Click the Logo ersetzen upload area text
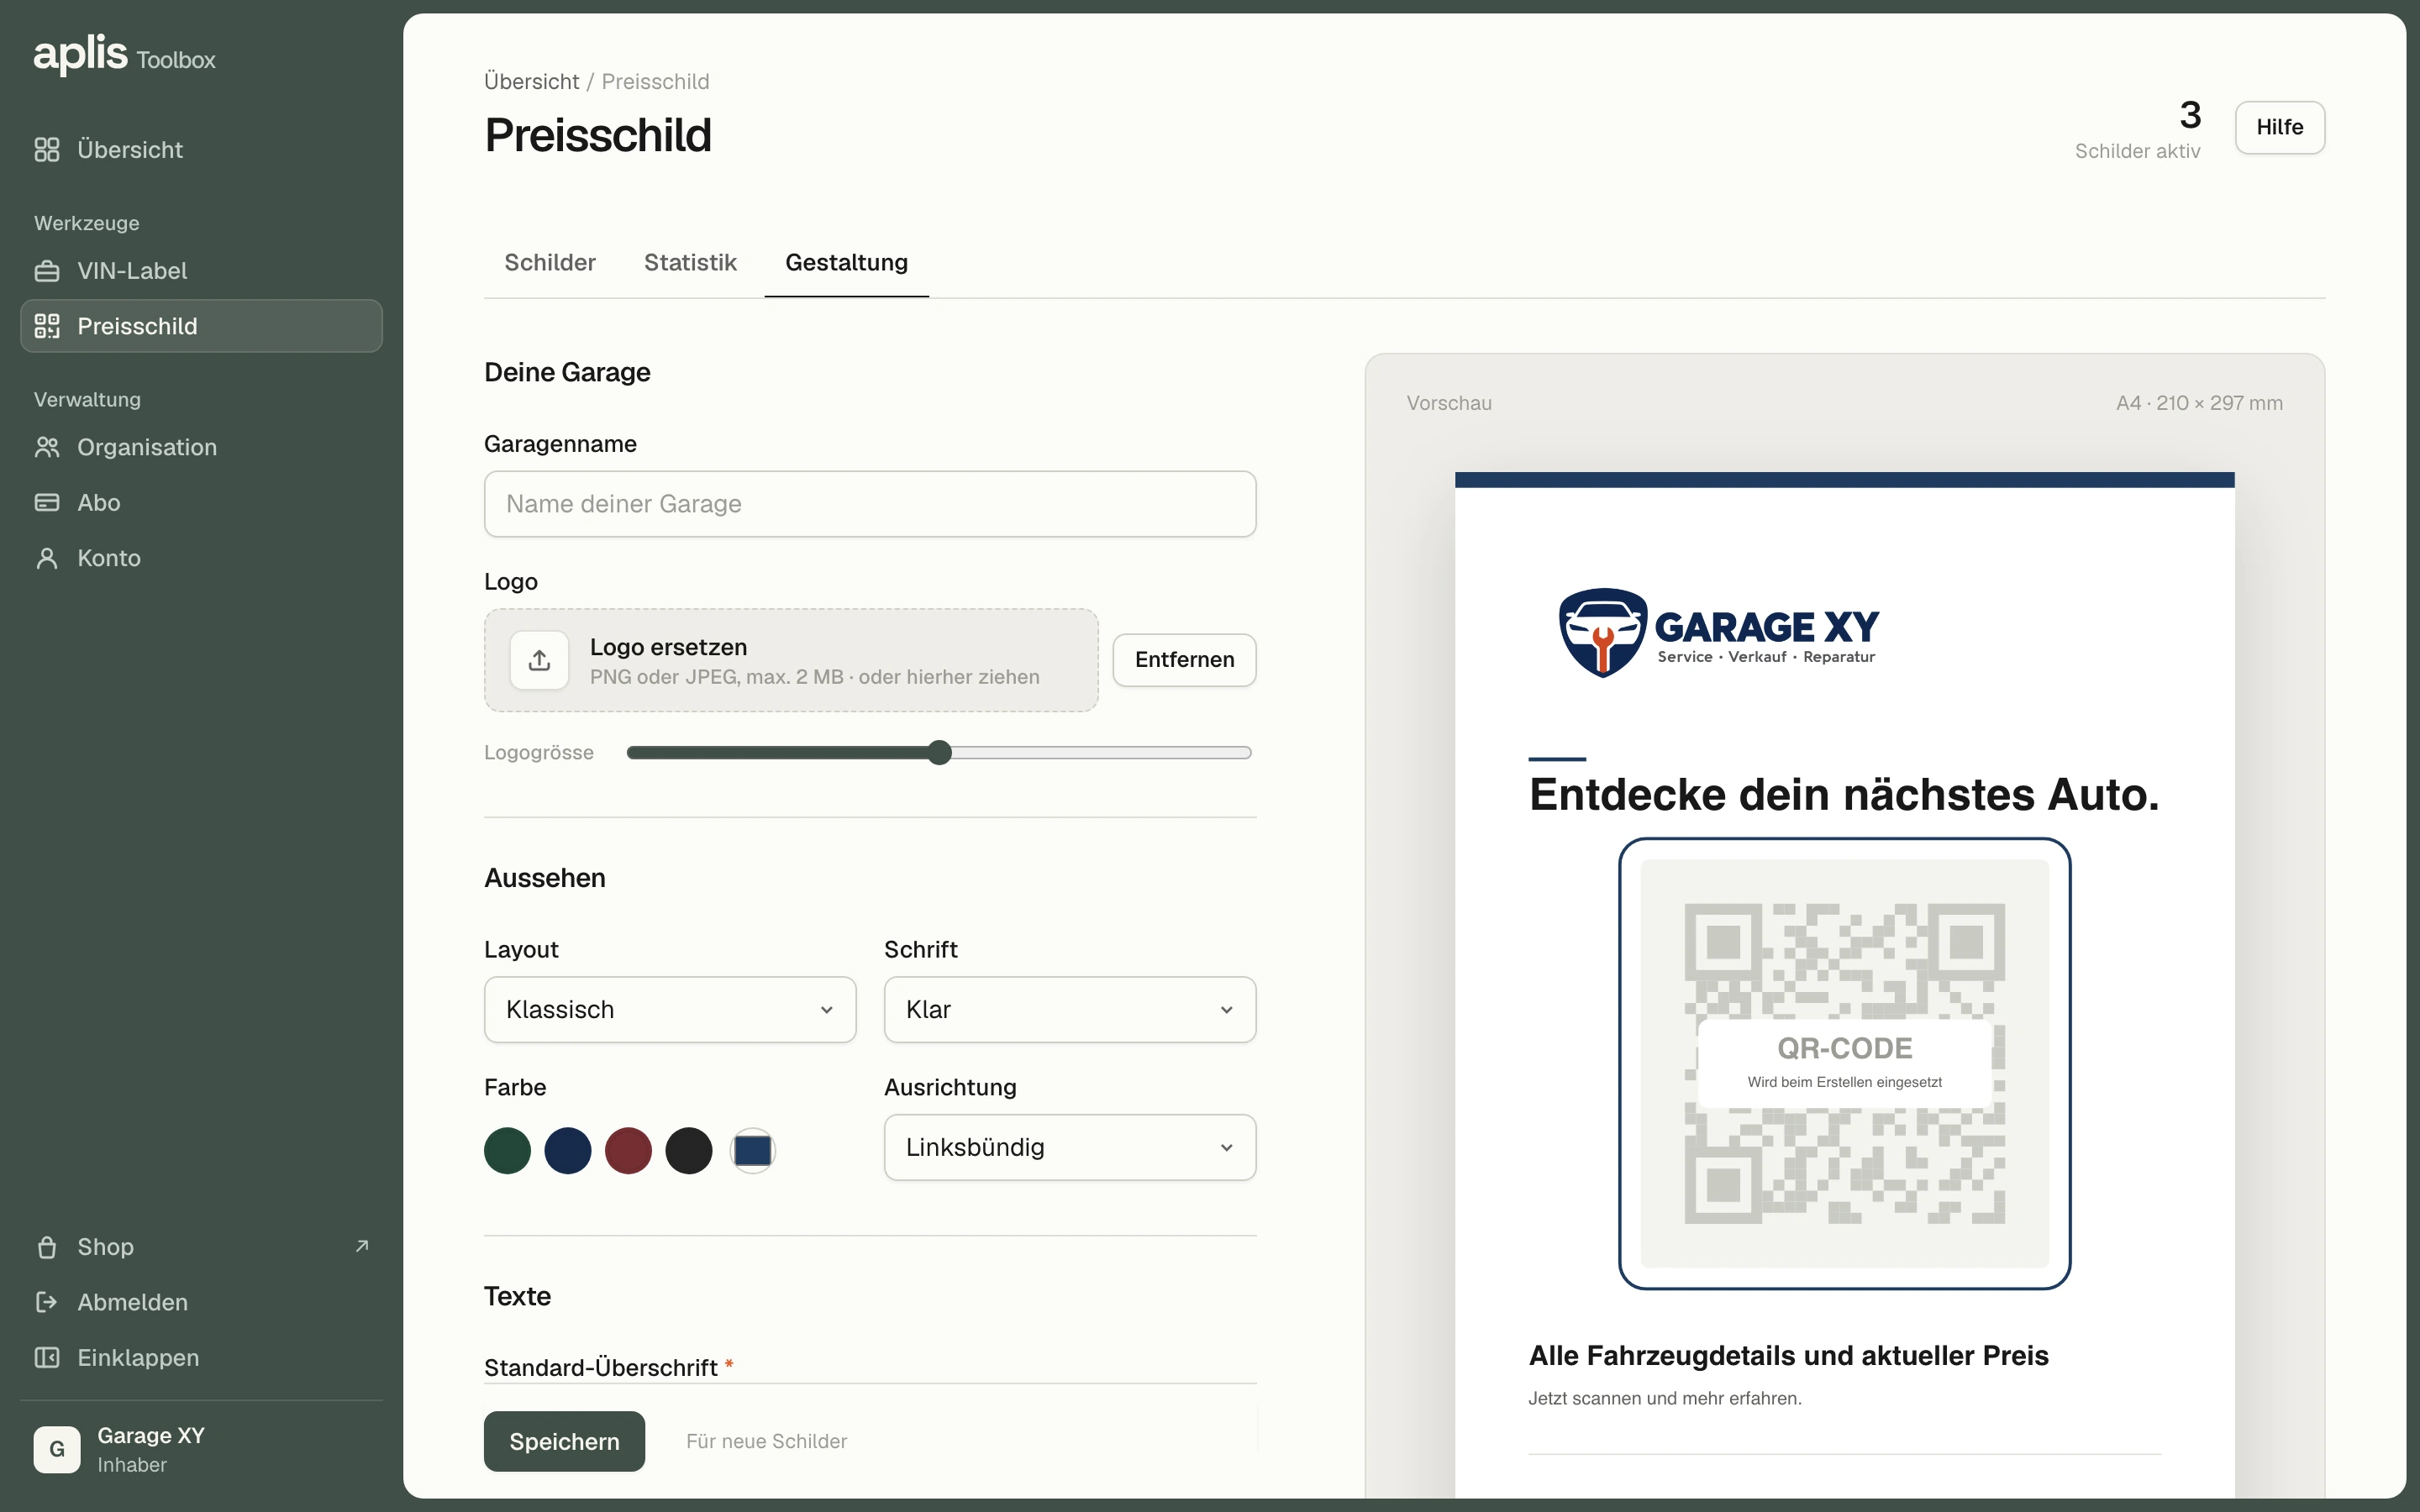Image resolution: width=2420 pixels, height=1512 pixels. pos(668,647)
